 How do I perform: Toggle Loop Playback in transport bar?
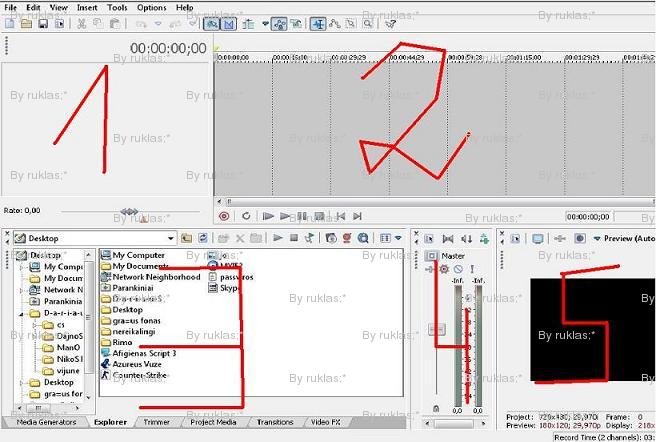click(246, 216)
